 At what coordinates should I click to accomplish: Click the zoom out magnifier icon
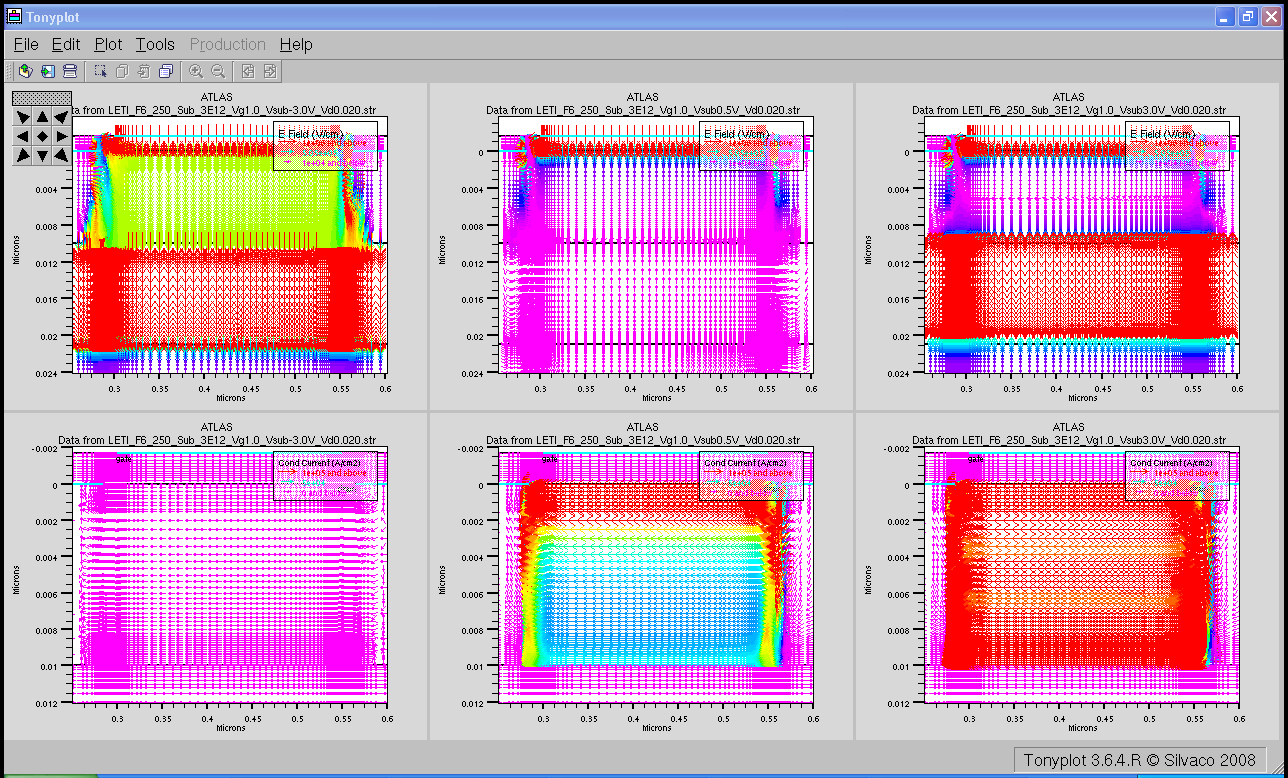(x=218, y=71)
